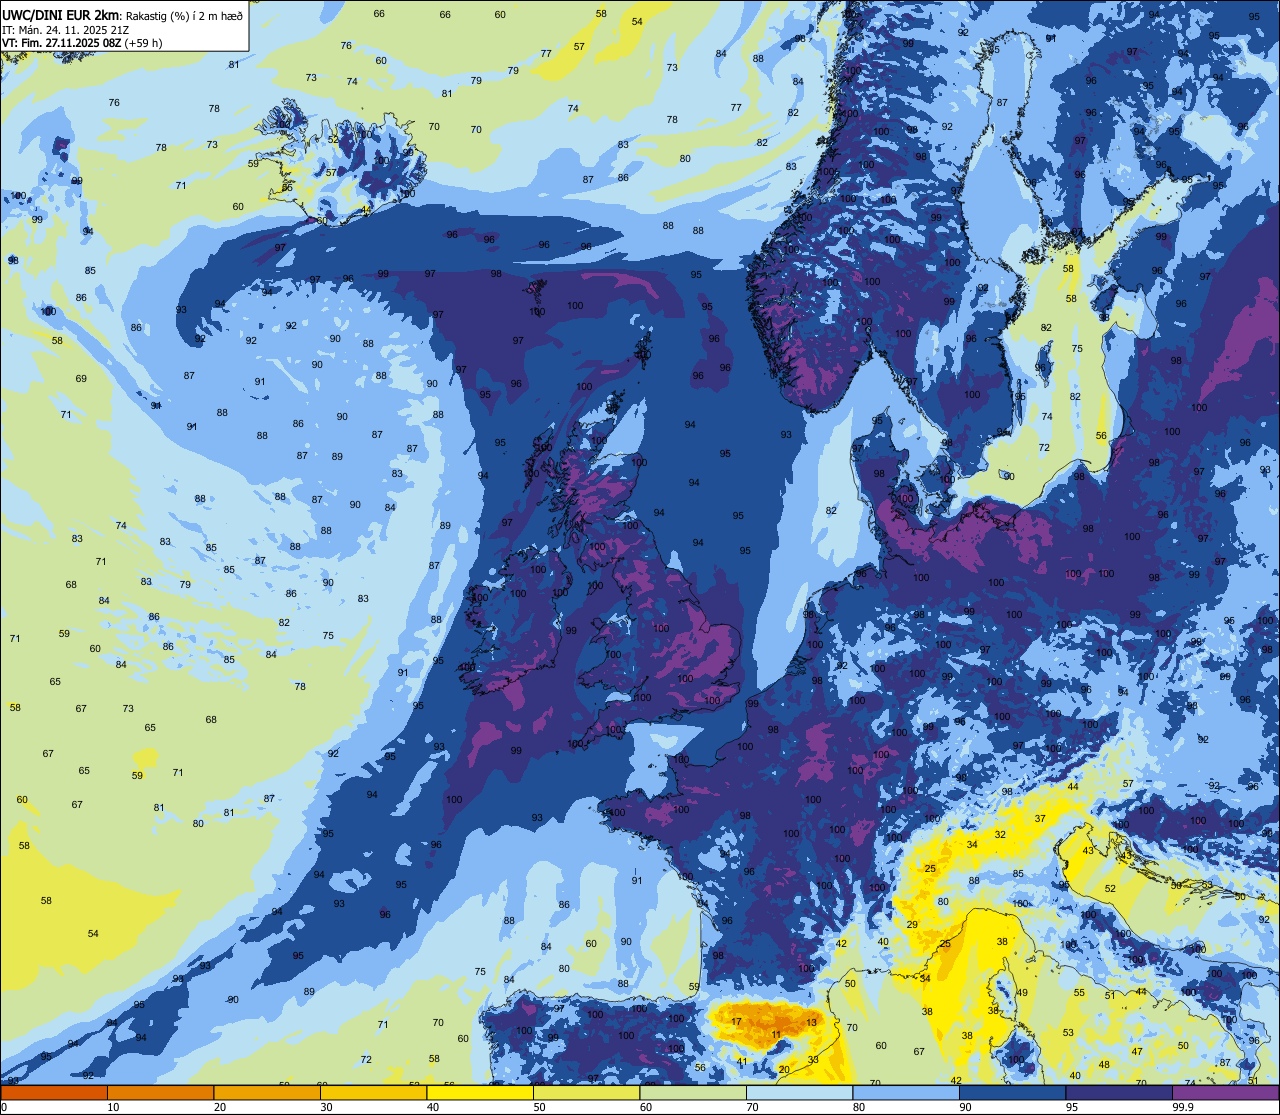Click the "17" humidity value on the map
The image size is (1280, 1115).
coord(736,1021)
